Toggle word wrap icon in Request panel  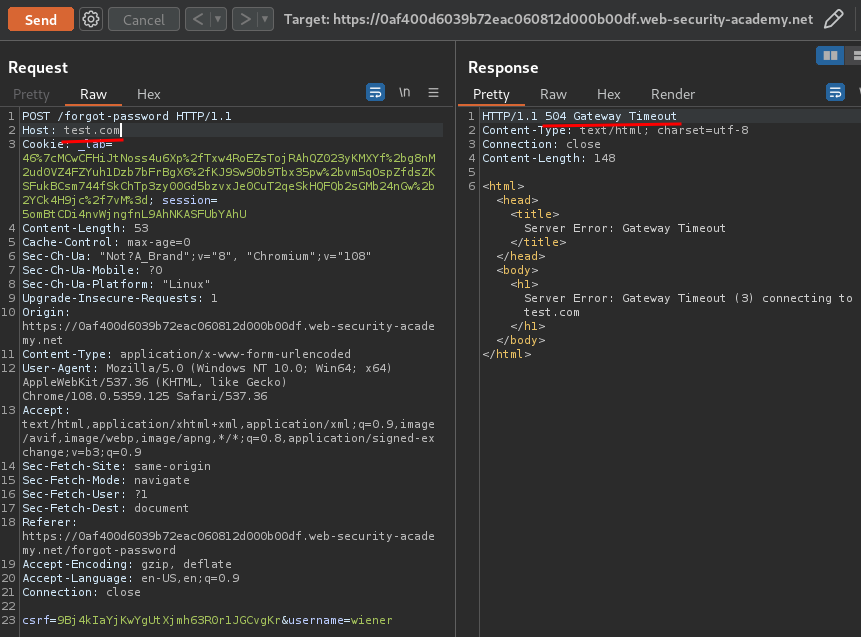(x=375, y=92)
